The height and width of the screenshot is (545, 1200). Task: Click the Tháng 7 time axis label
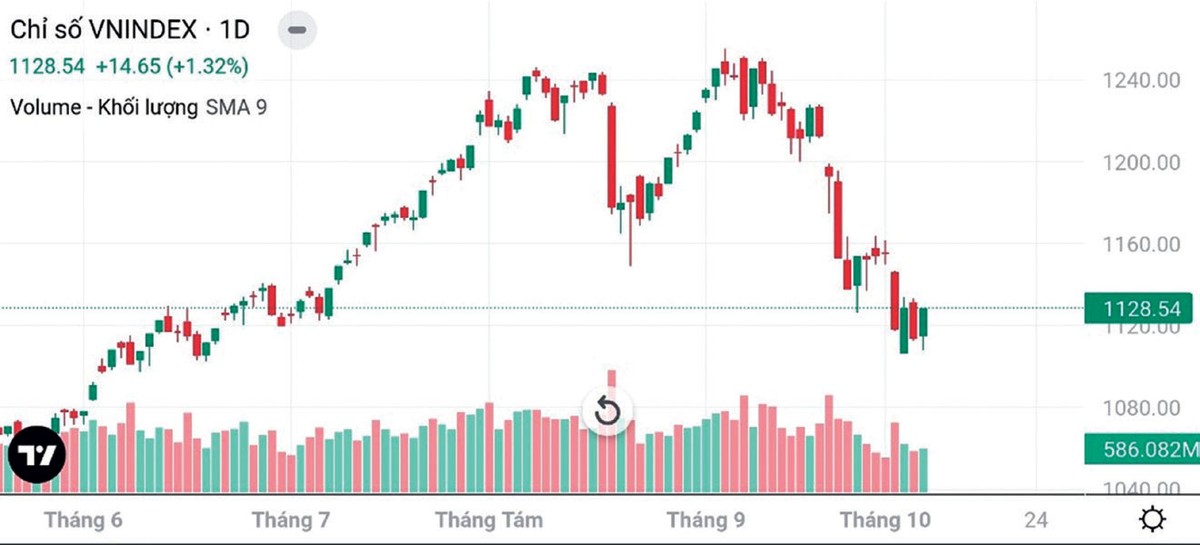pos(291,520)
